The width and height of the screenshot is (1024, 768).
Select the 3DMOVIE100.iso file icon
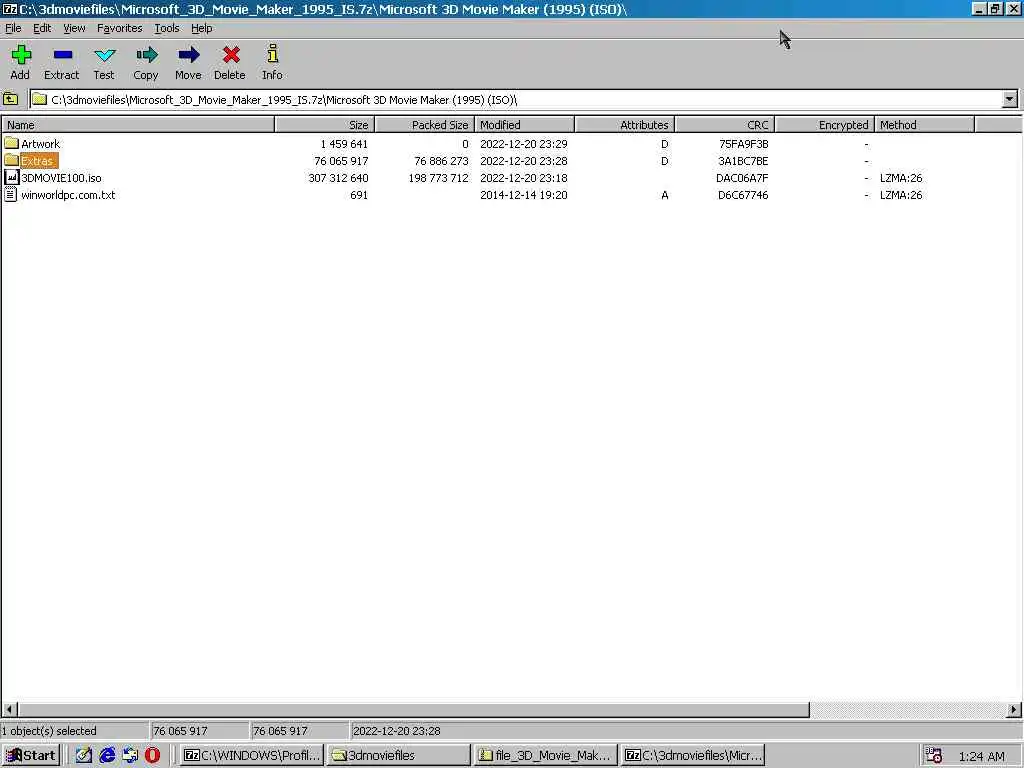click(x=11, y=177)
